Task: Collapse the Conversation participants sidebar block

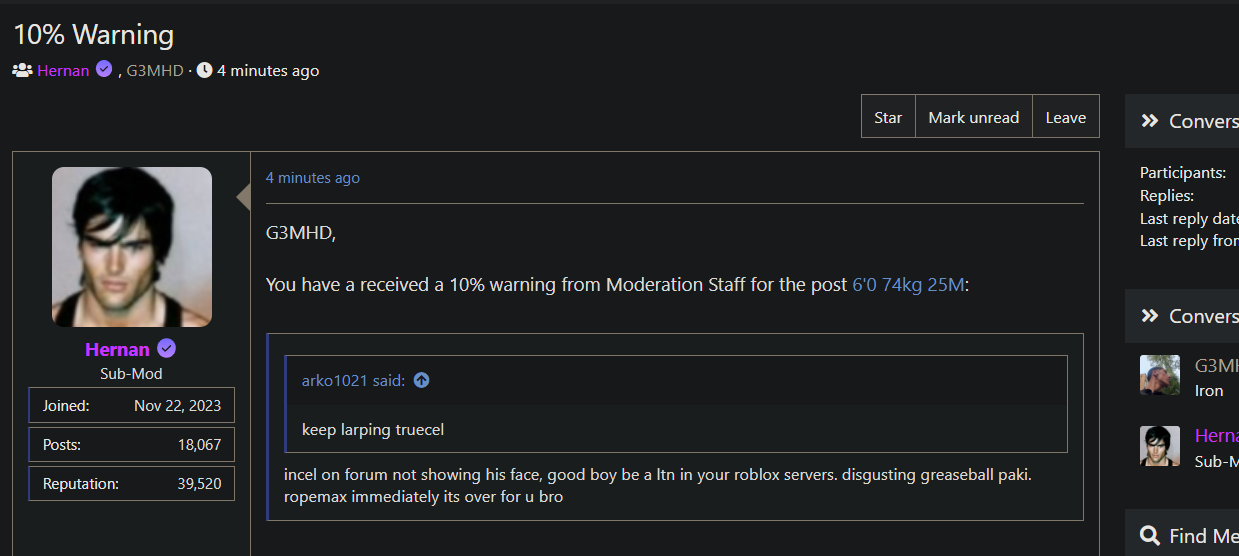Action: point(1150,316)
